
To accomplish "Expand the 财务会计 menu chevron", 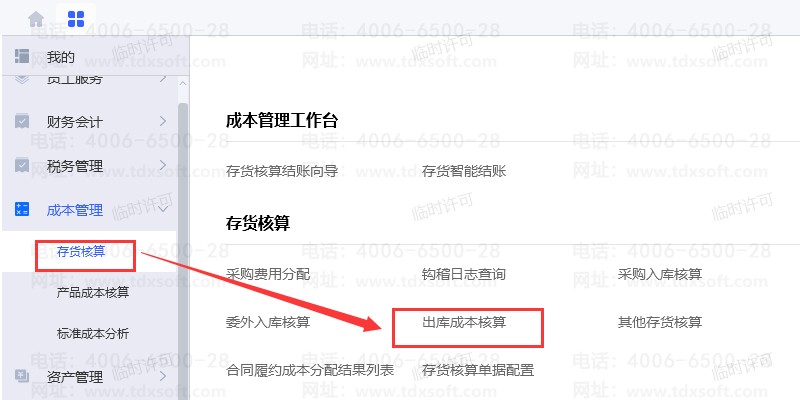I will 163,121.
